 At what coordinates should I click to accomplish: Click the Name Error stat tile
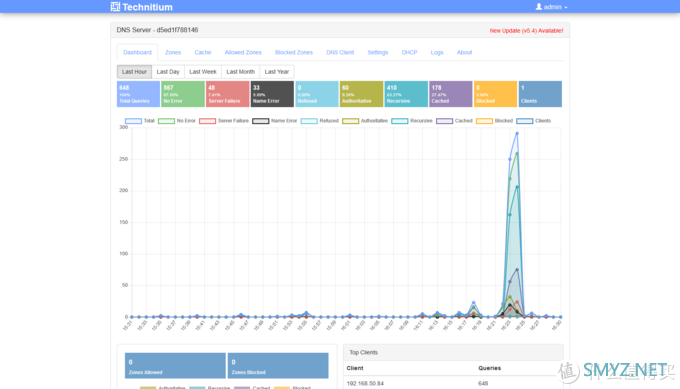[x=272, y=94]
